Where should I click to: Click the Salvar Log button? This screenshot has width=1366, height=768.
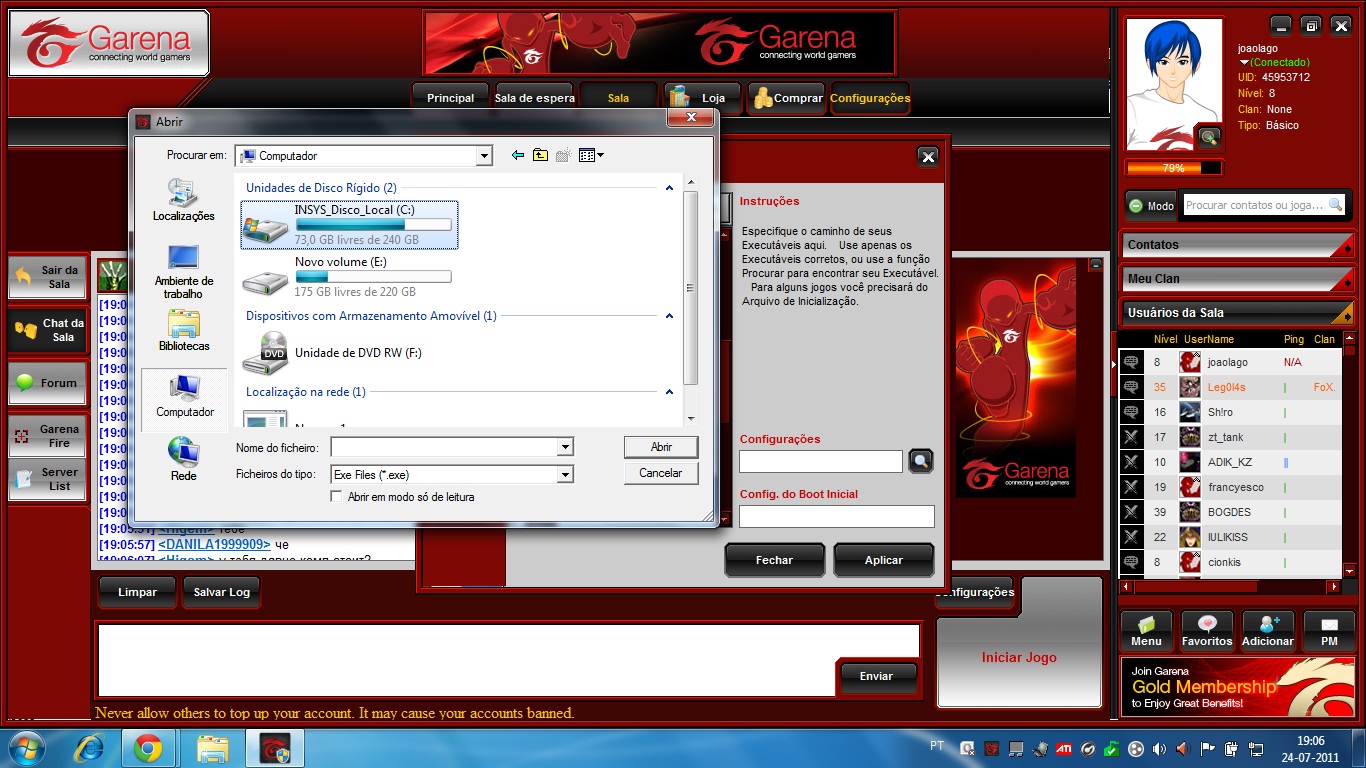222,592
